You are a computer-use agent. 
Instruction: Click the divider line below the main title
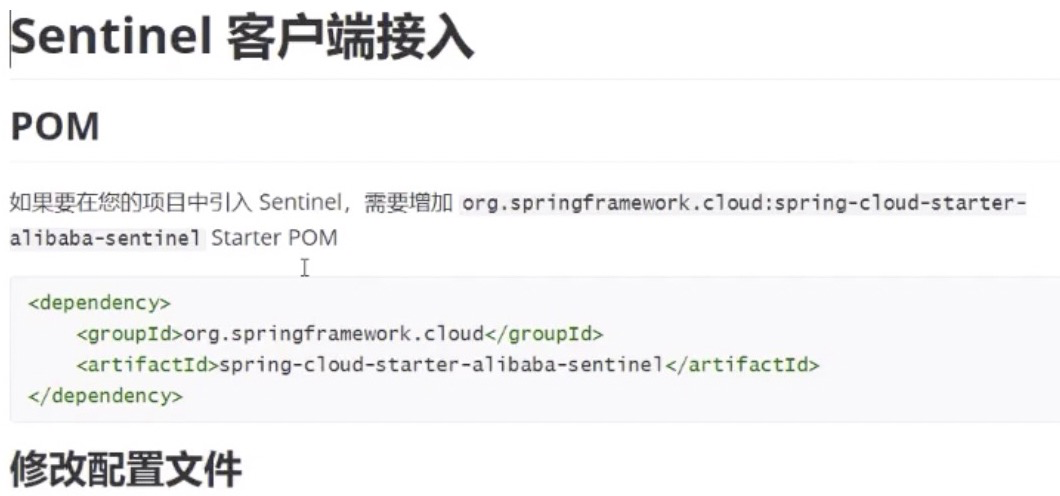(x=535, y=79)
